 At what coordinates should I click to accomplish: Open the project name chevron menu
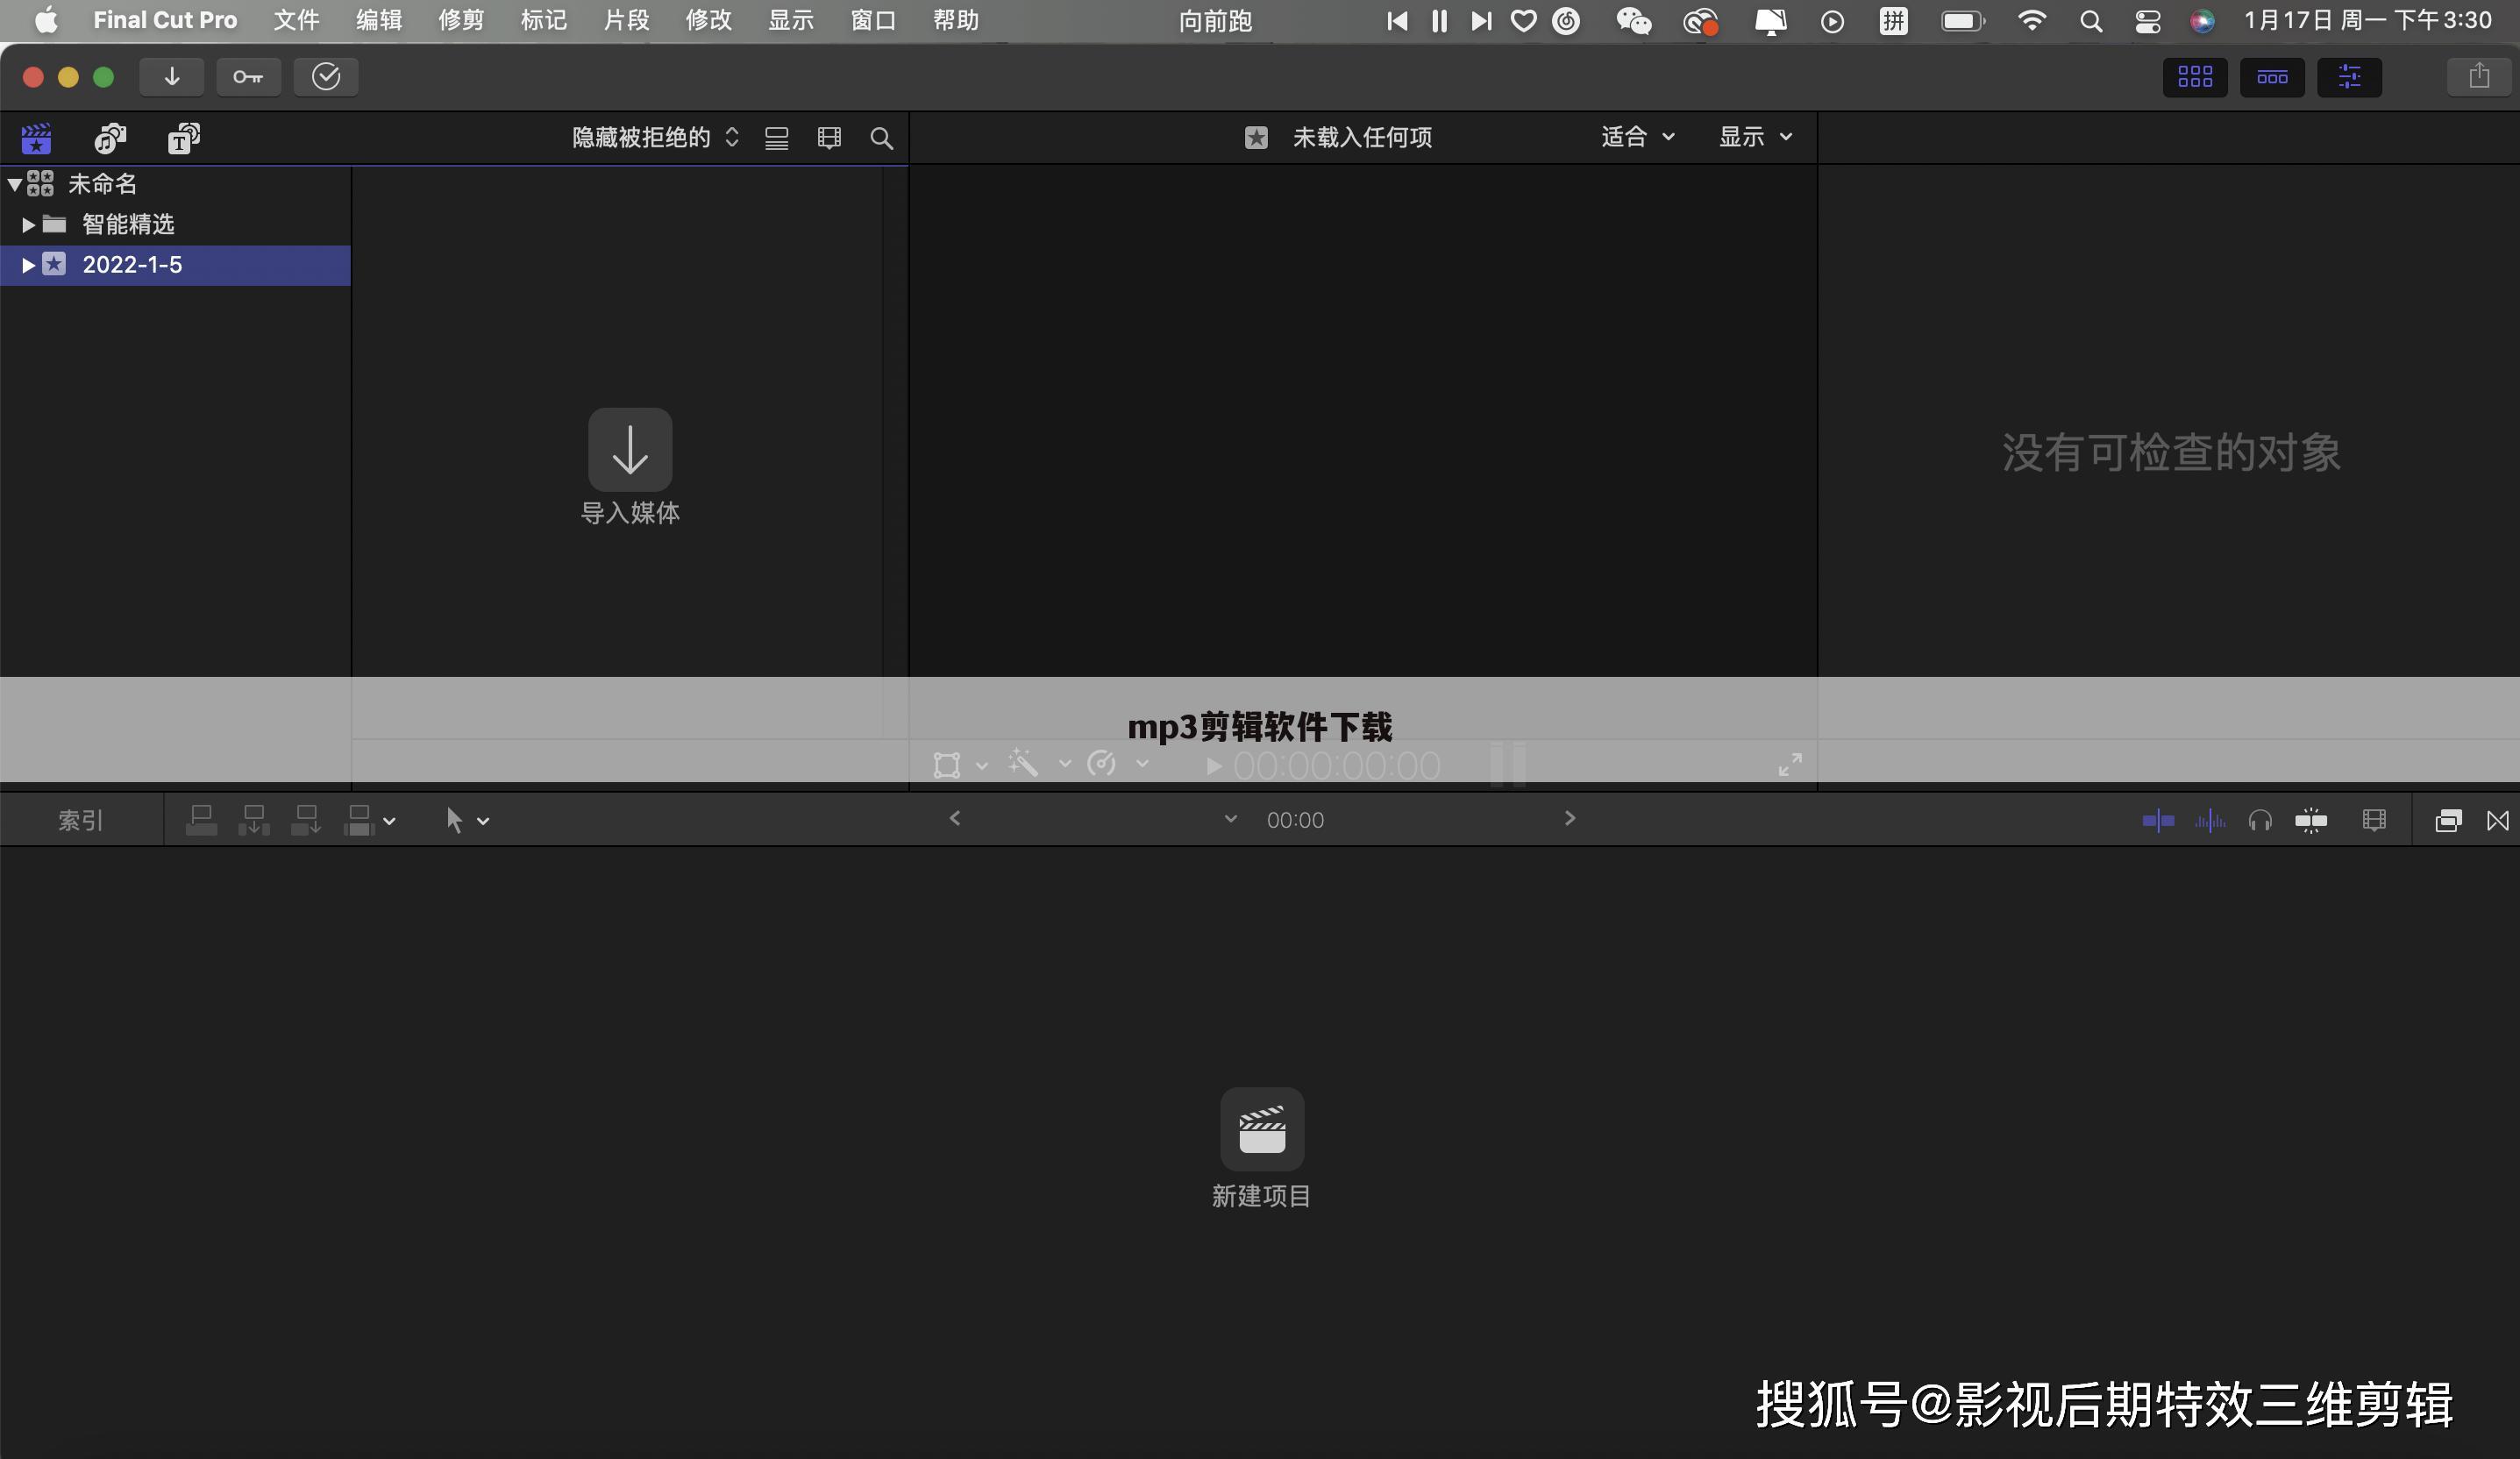1231,819
